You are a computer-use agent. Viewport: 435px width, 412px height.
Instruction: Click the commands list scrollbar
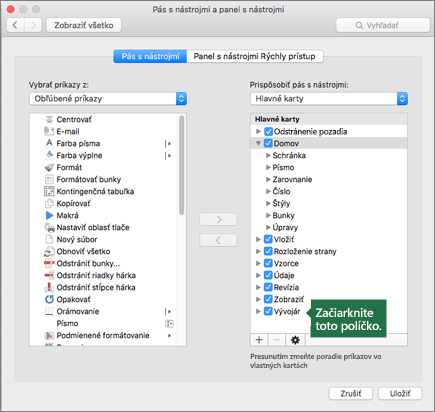182,165
